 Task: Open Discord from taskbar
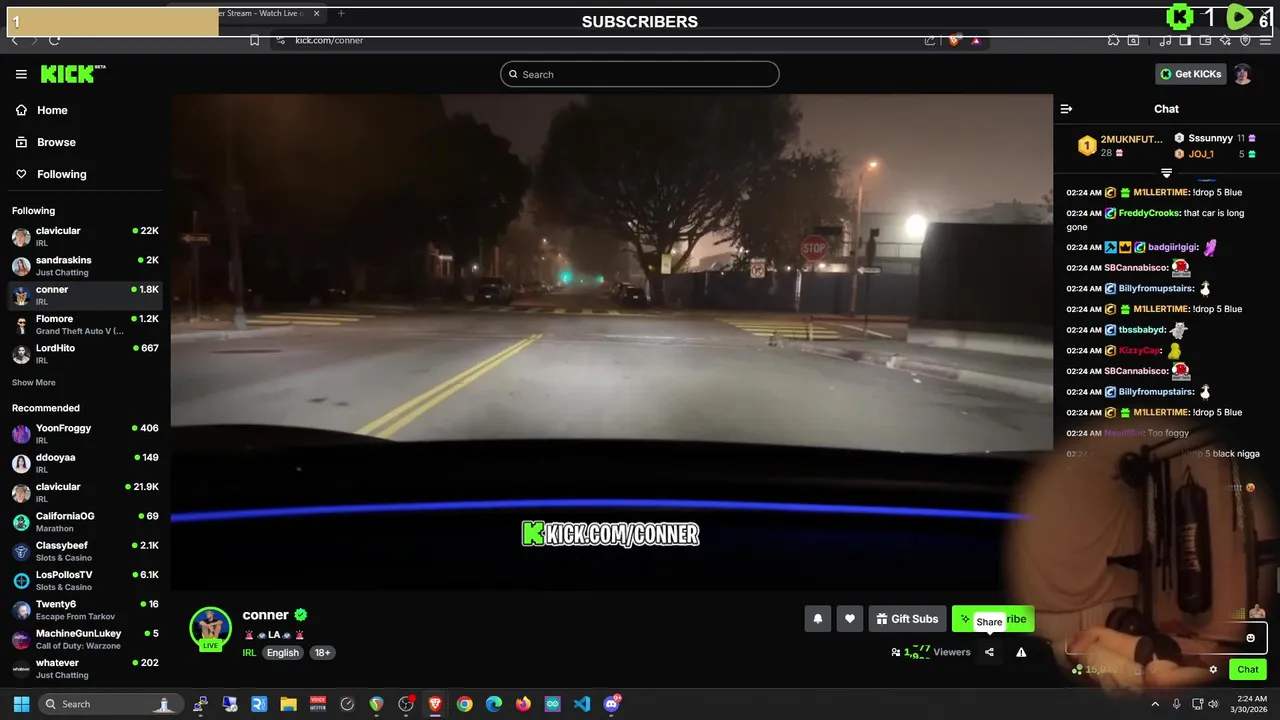coord(612,704)
